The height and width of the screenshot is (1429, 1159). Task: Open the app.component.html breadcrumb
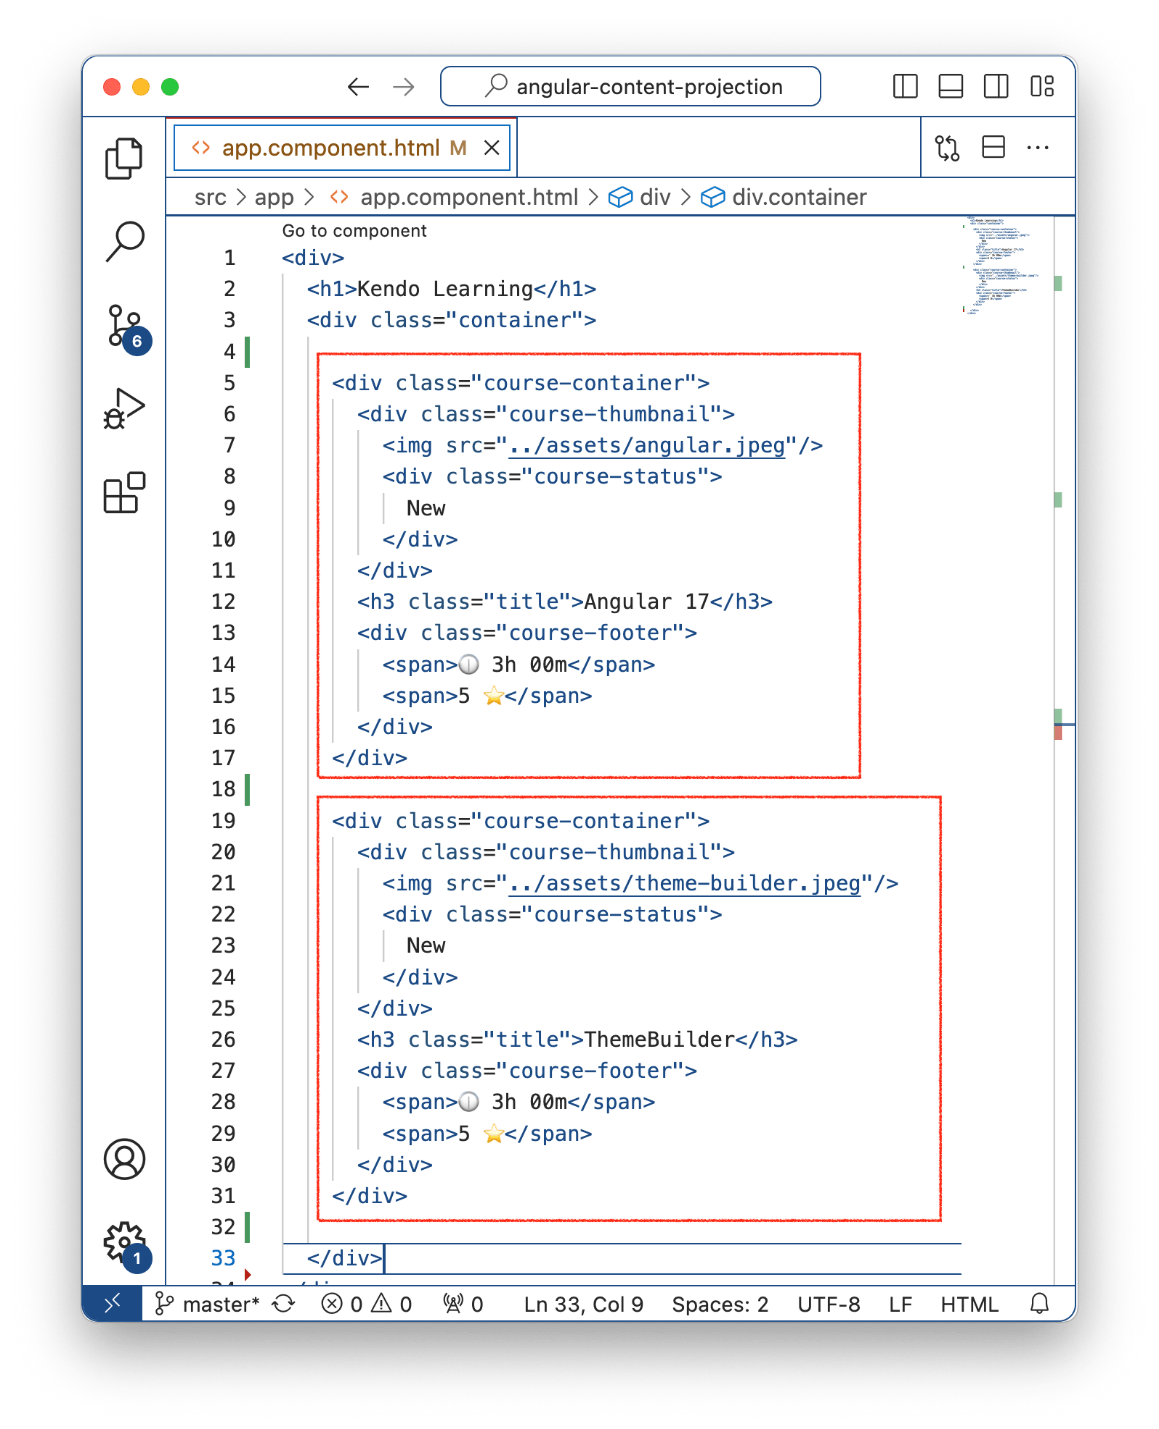[x=469, y=197]
